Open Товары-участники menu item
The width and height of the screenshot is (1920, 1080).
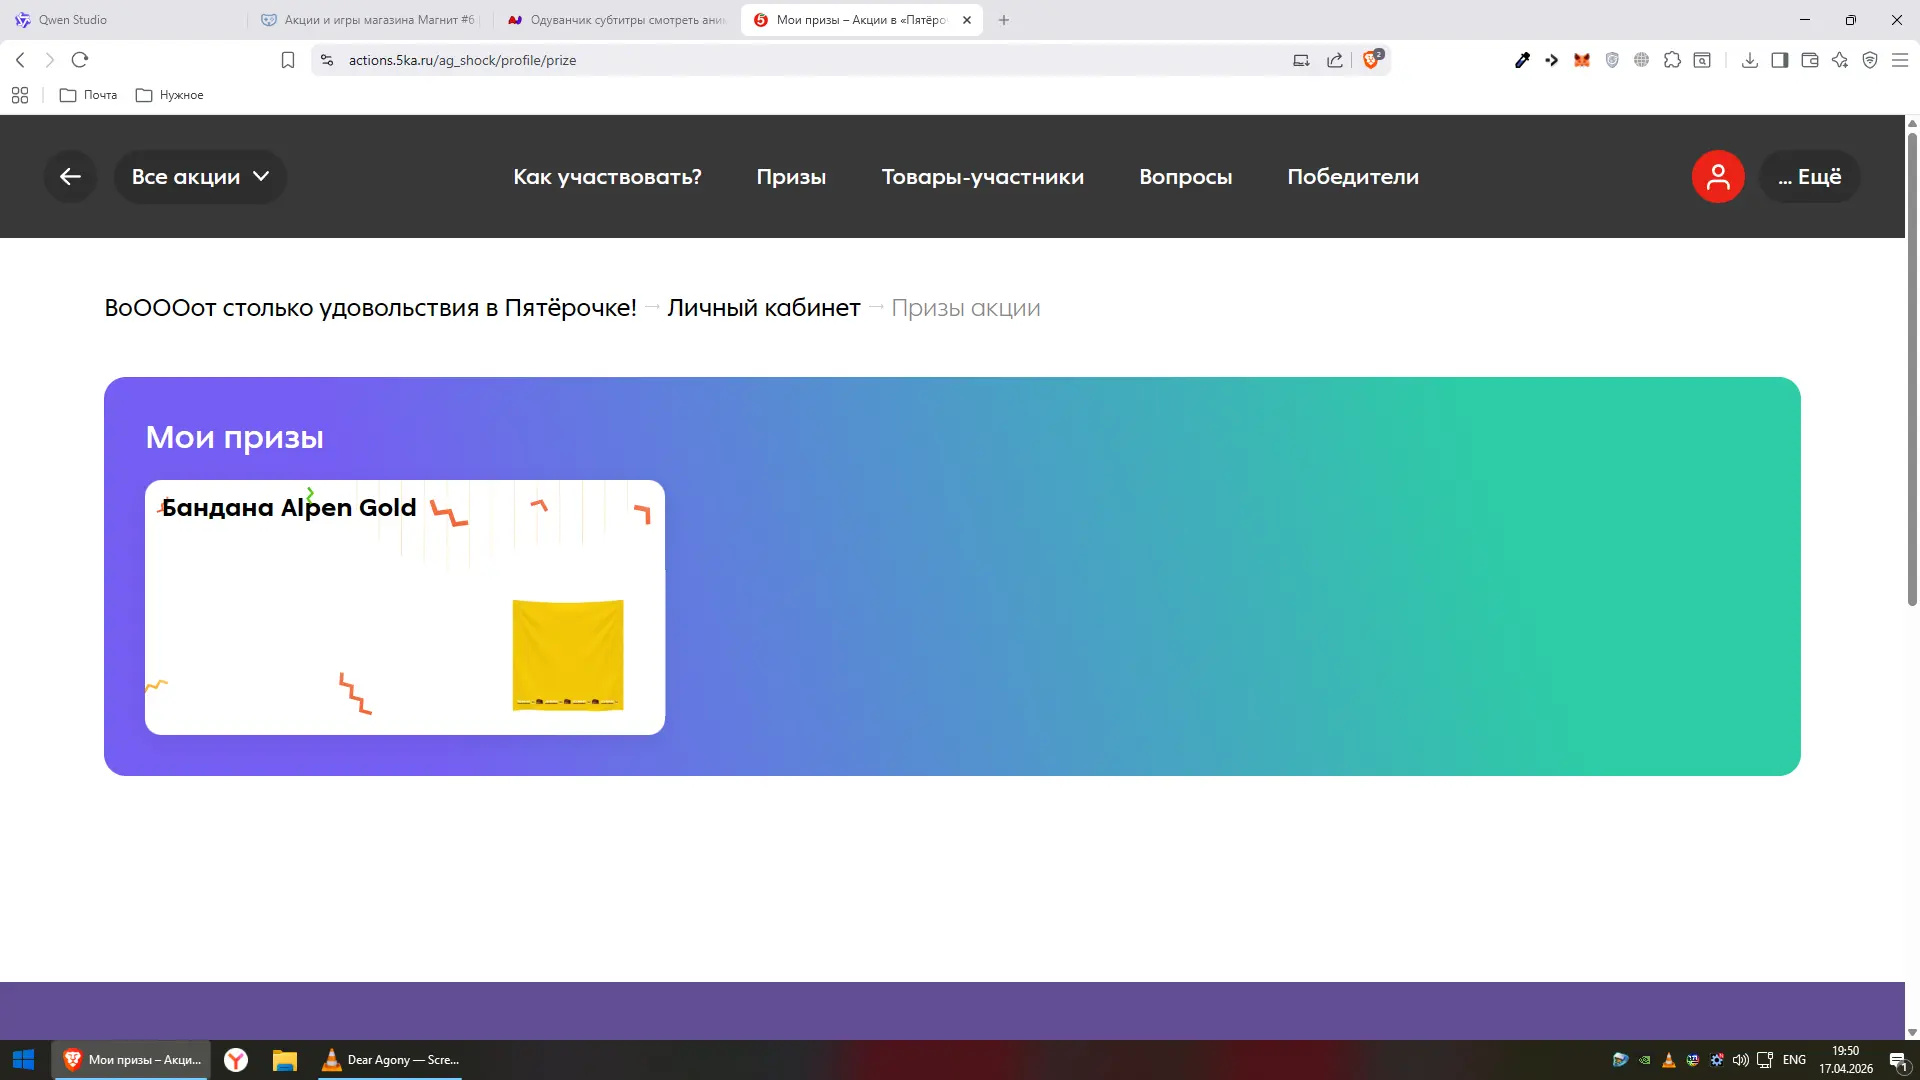(982, 177)
